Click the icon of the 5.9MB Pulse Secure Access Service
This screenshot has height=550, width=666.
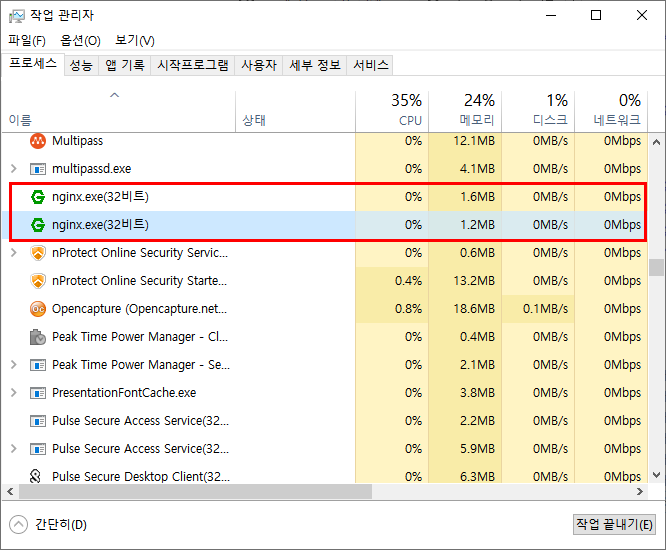(x=38, y=449)
